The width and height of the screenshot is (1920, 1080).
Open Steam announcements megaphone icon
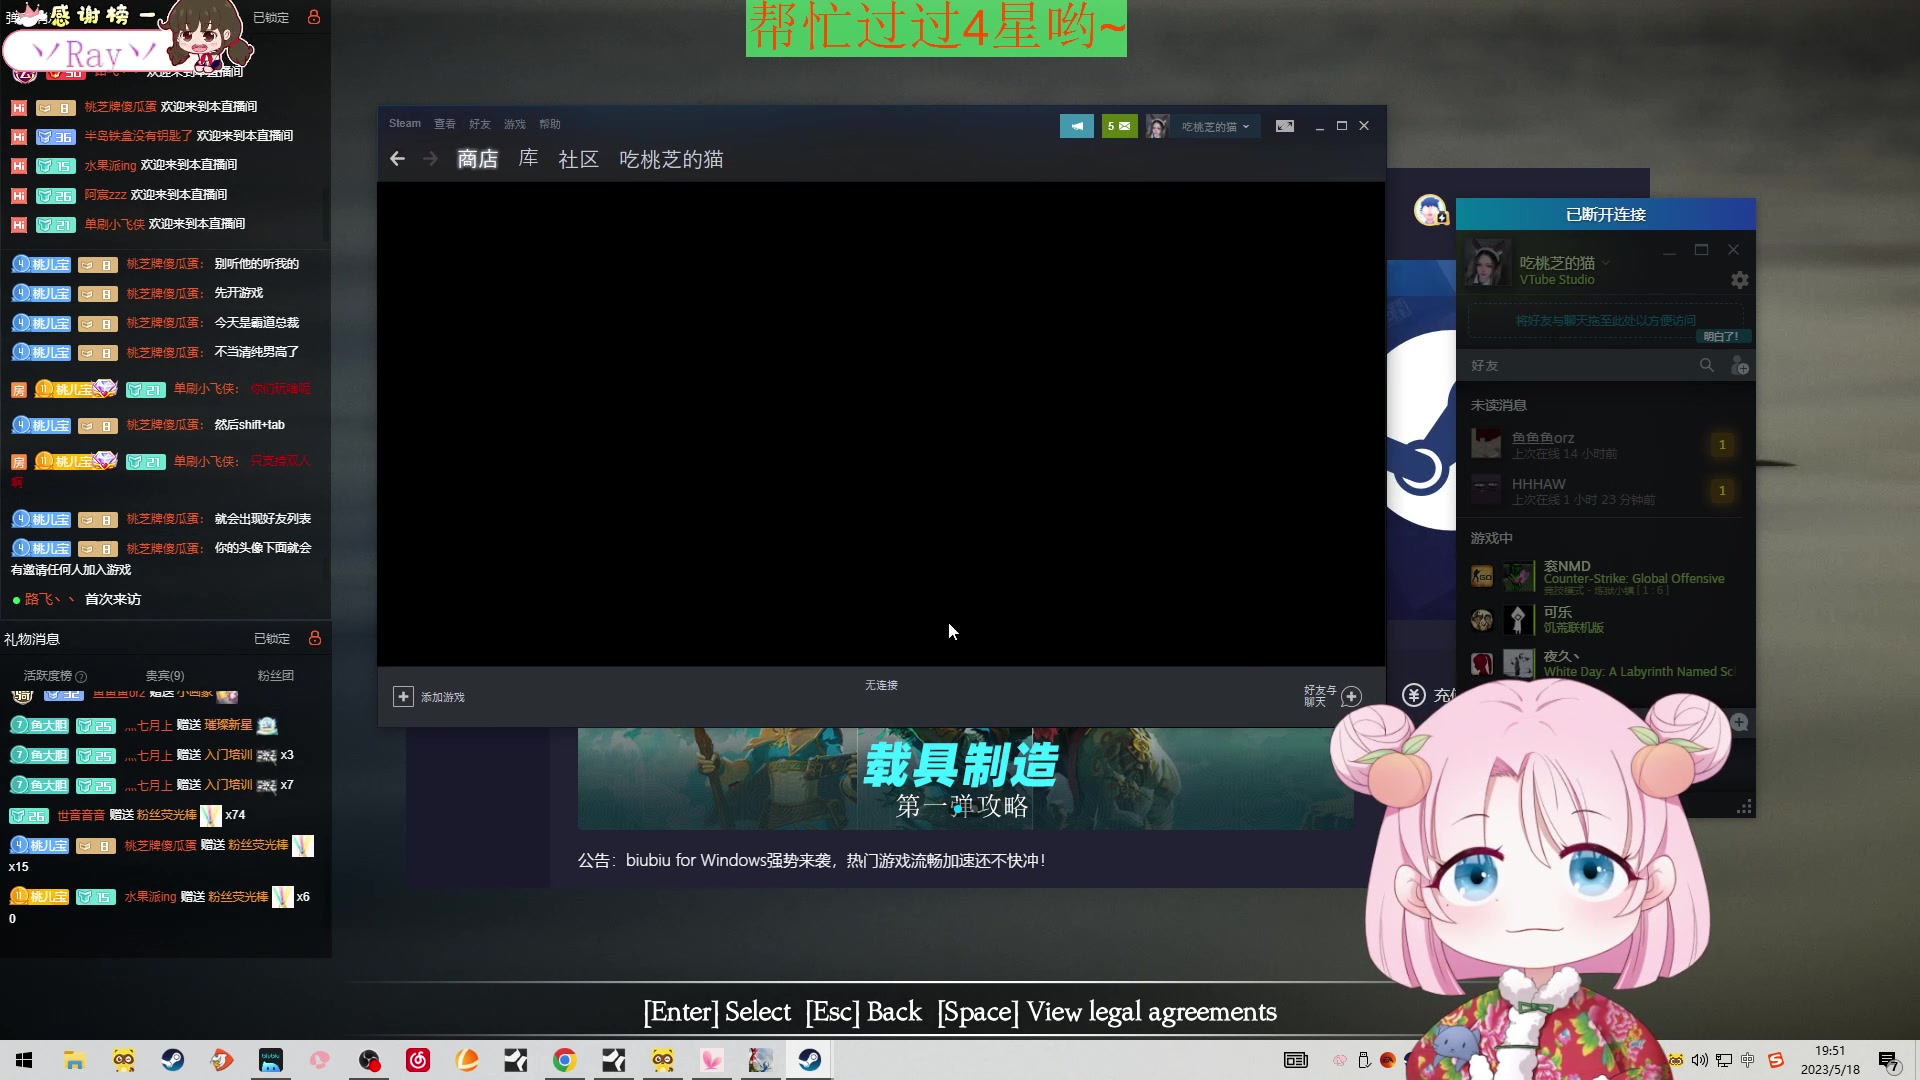pyautogui.click(x=1077, y=126)
